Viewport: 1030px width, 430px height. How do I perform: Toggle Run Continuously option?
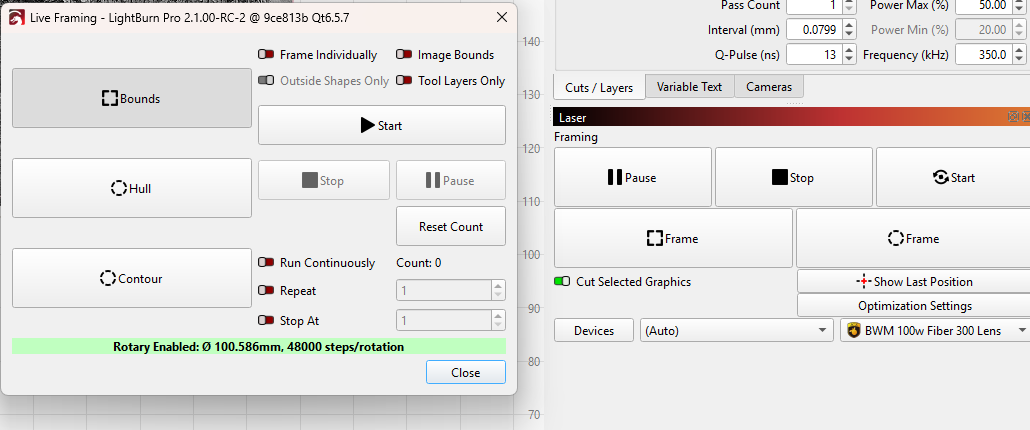click(266, 263)
